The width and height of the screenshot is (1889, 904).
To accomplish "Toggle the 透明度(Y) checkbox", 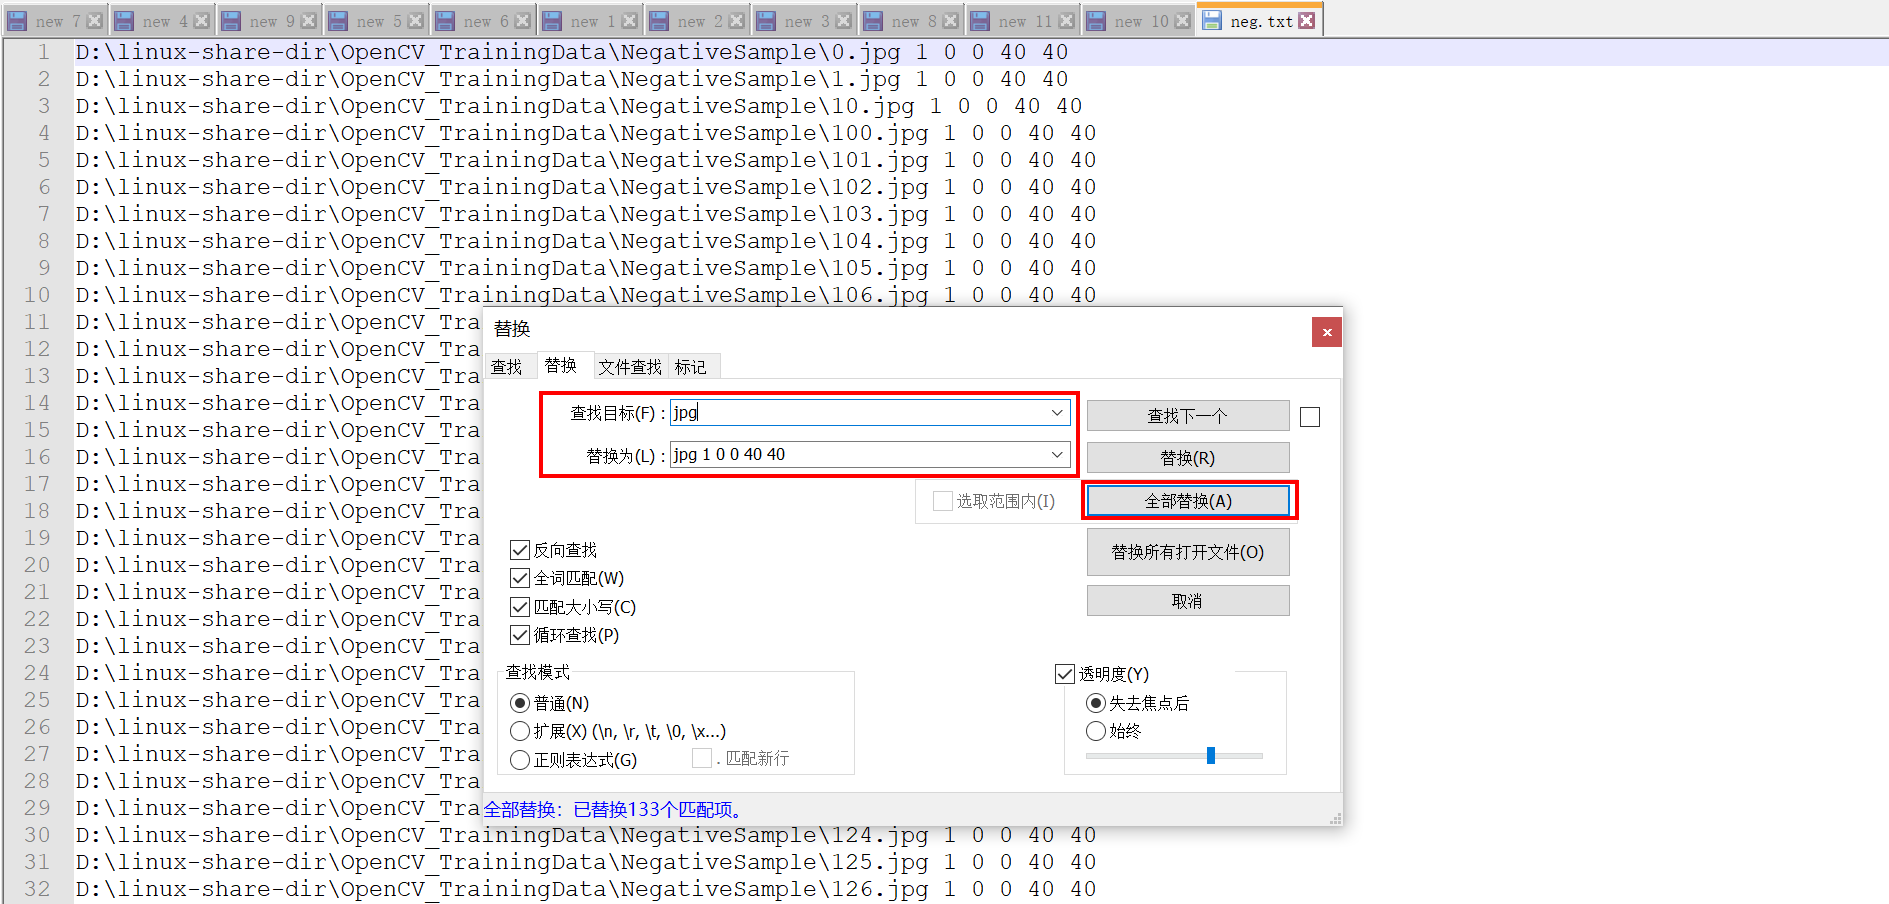I will coord(1065,674).
